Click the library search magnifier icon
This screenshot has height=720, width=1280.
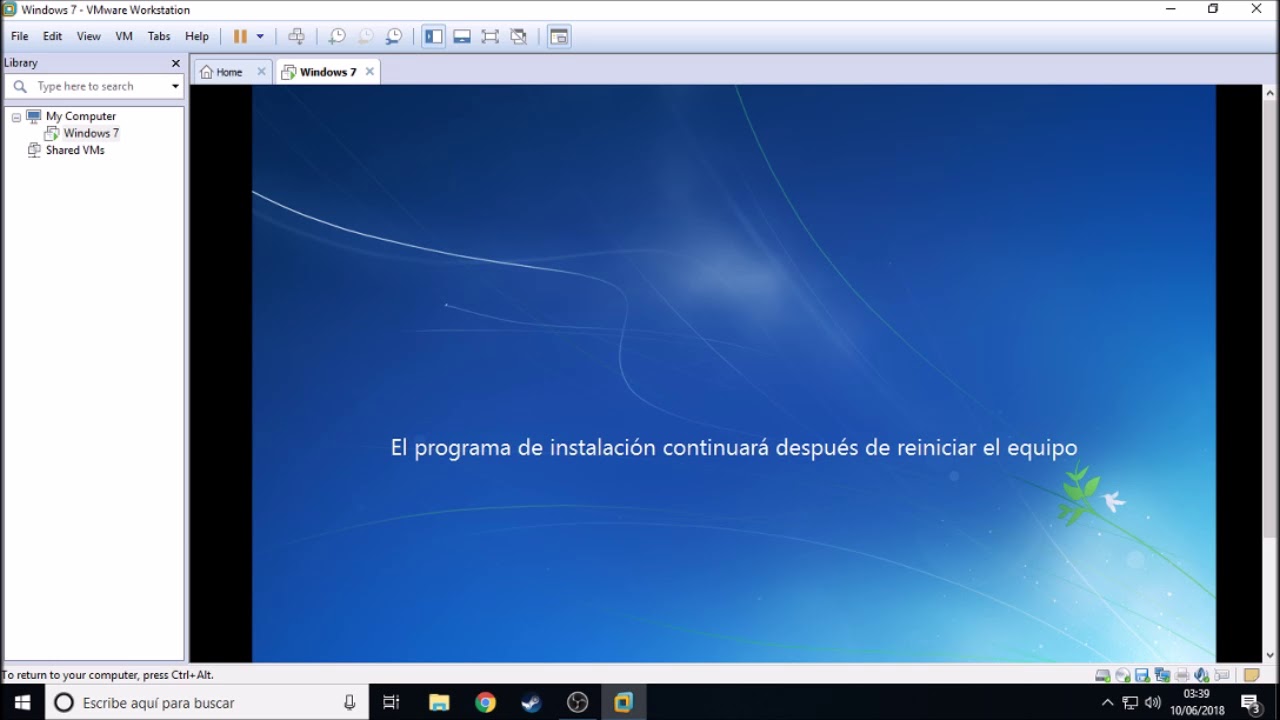click(x=19, y=86)
